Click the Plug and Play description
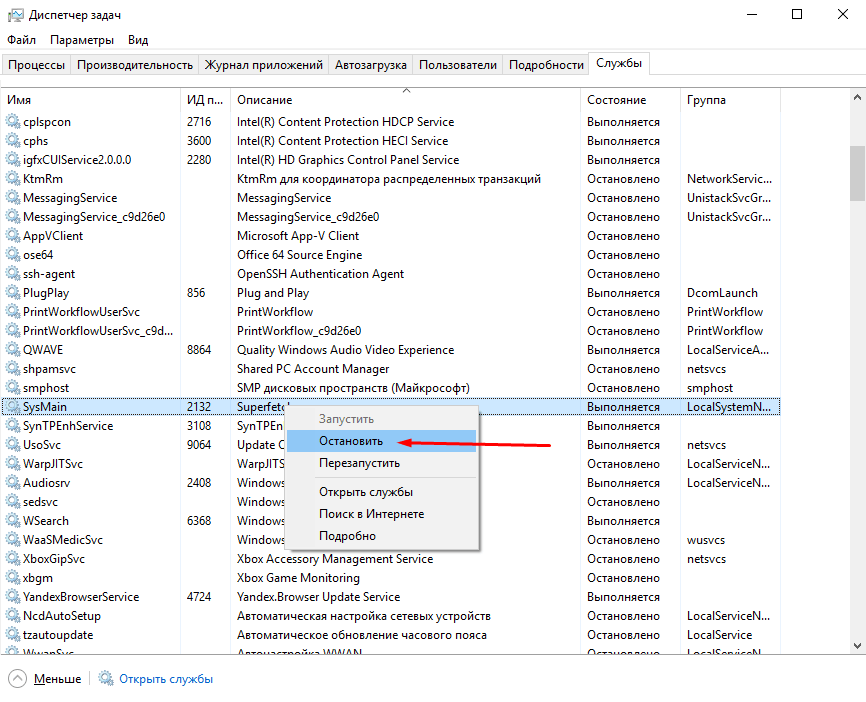This screenshot has height=702, width=866. click(x=273, y=293)
